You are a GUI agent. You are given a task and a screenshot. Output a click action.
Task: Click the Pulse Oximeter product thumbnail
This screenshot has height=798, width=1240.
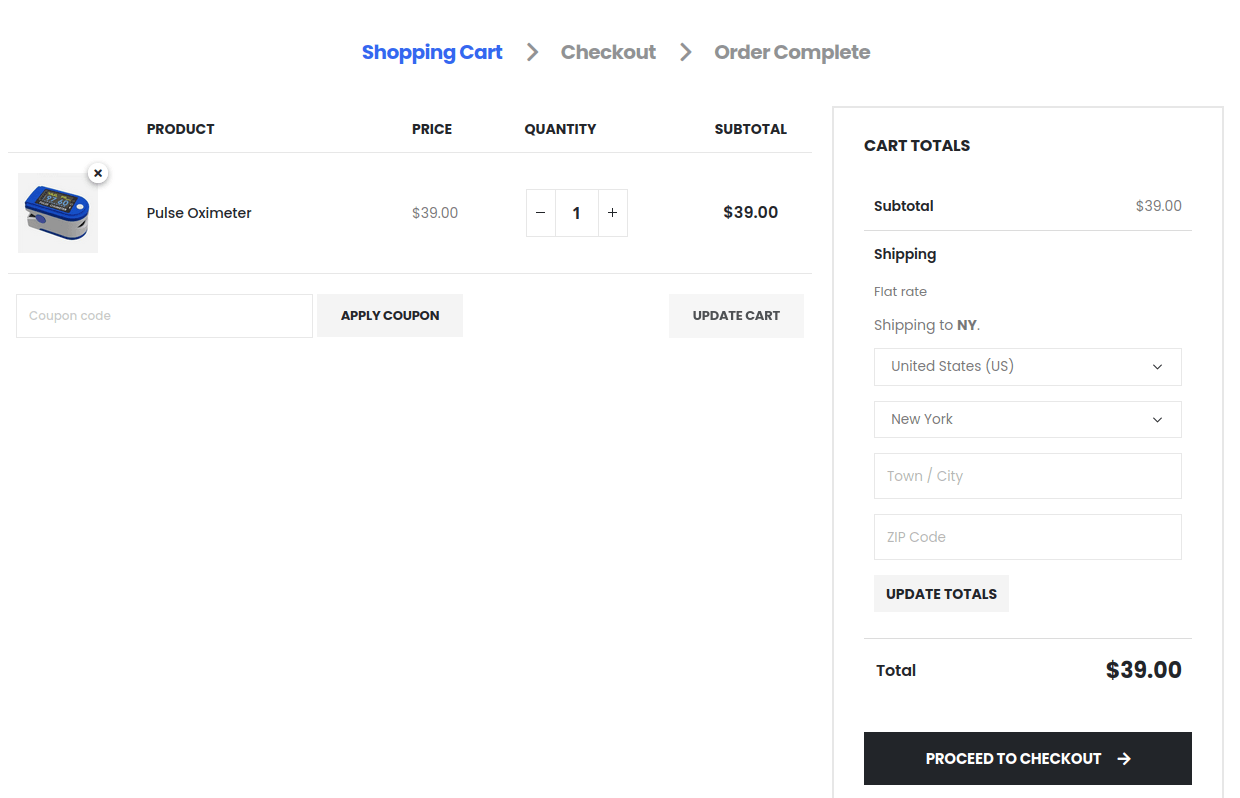[57, 212]
